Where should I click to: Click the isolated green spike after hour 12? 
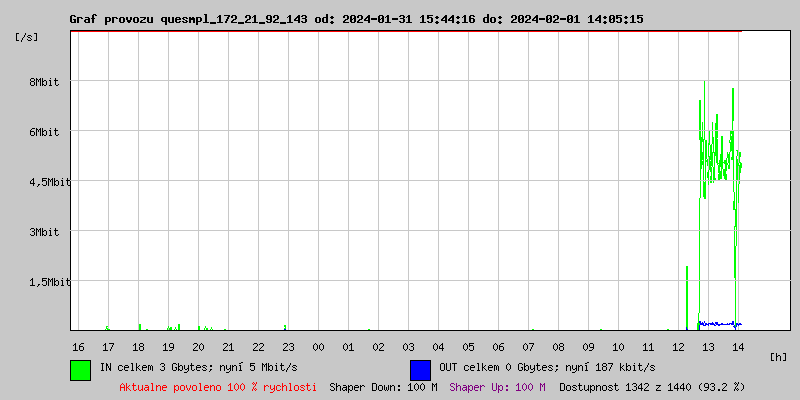tap(687, 298)
